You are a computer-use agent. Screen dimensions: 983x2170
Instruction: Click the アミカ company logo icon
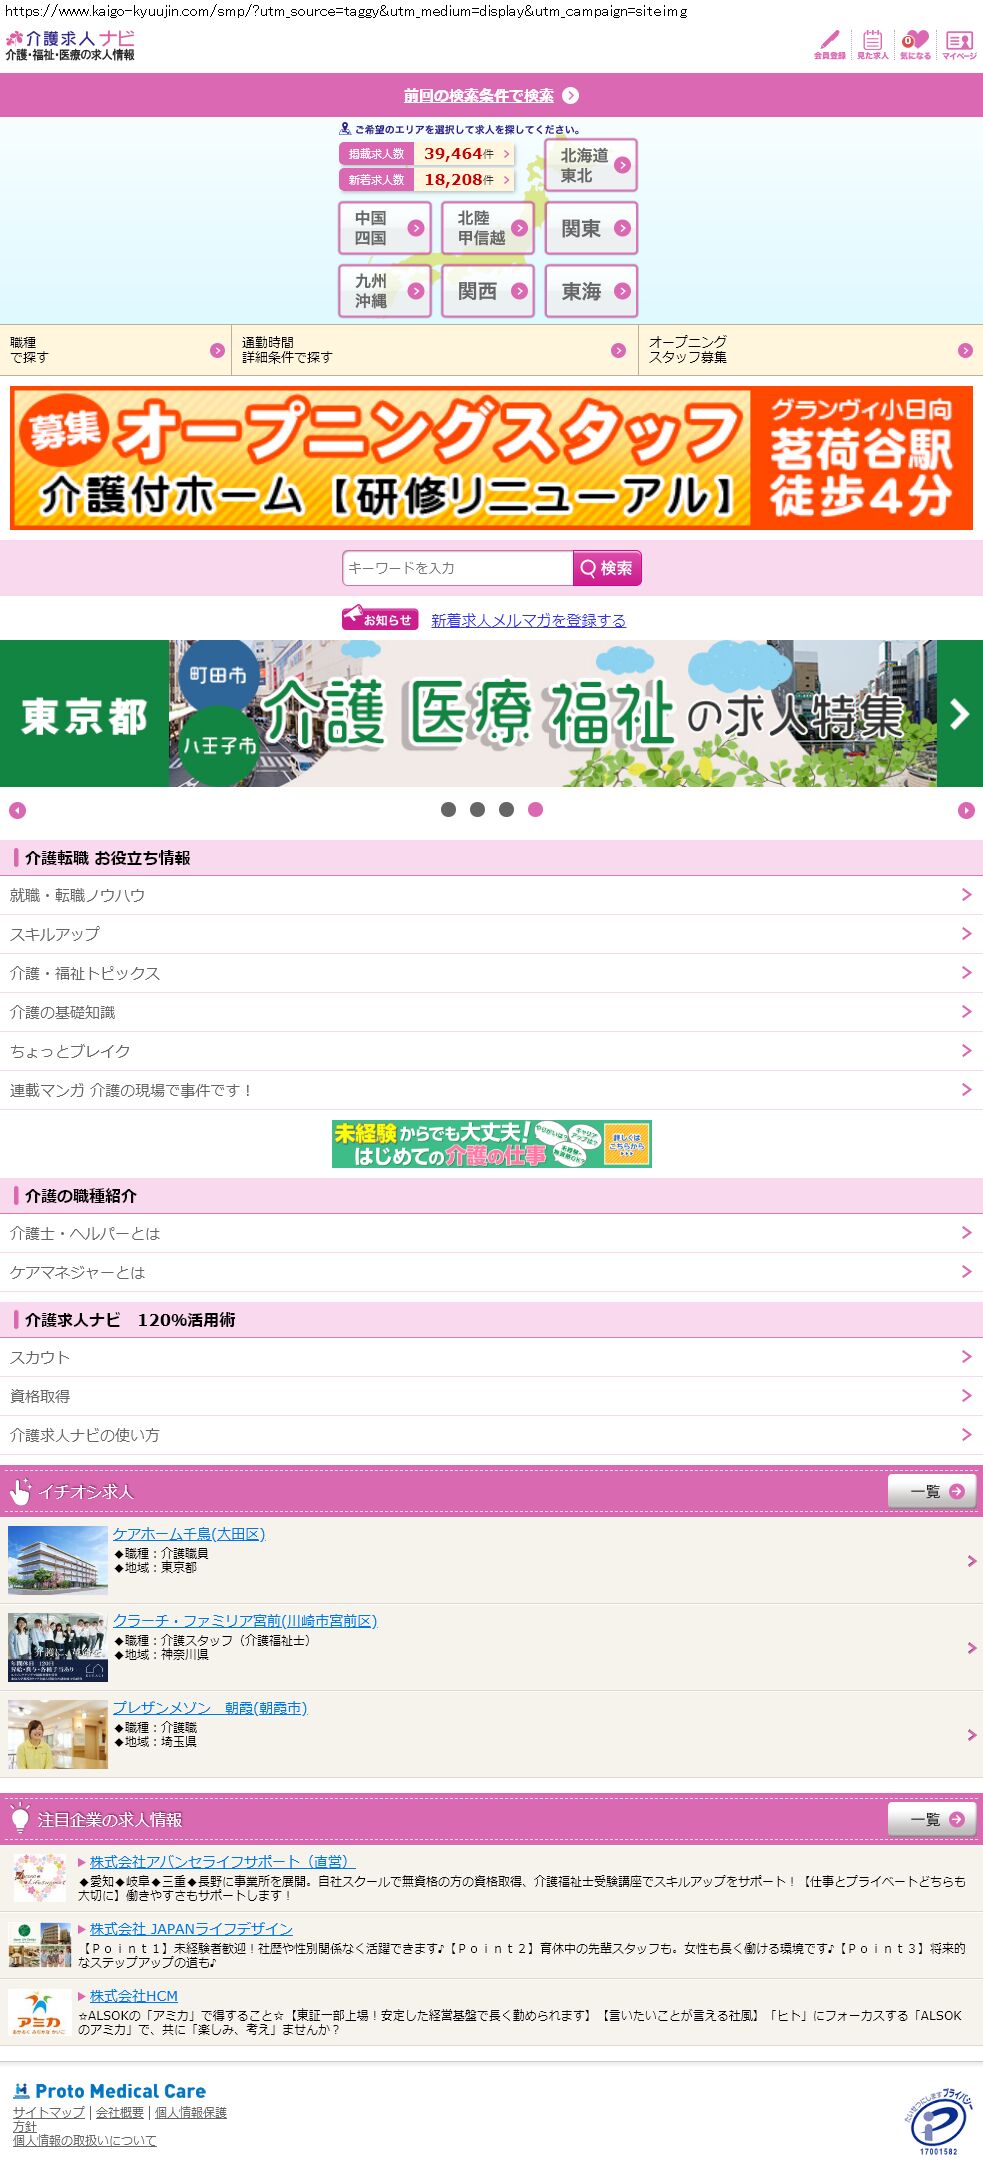click(x=39, y=2013)
